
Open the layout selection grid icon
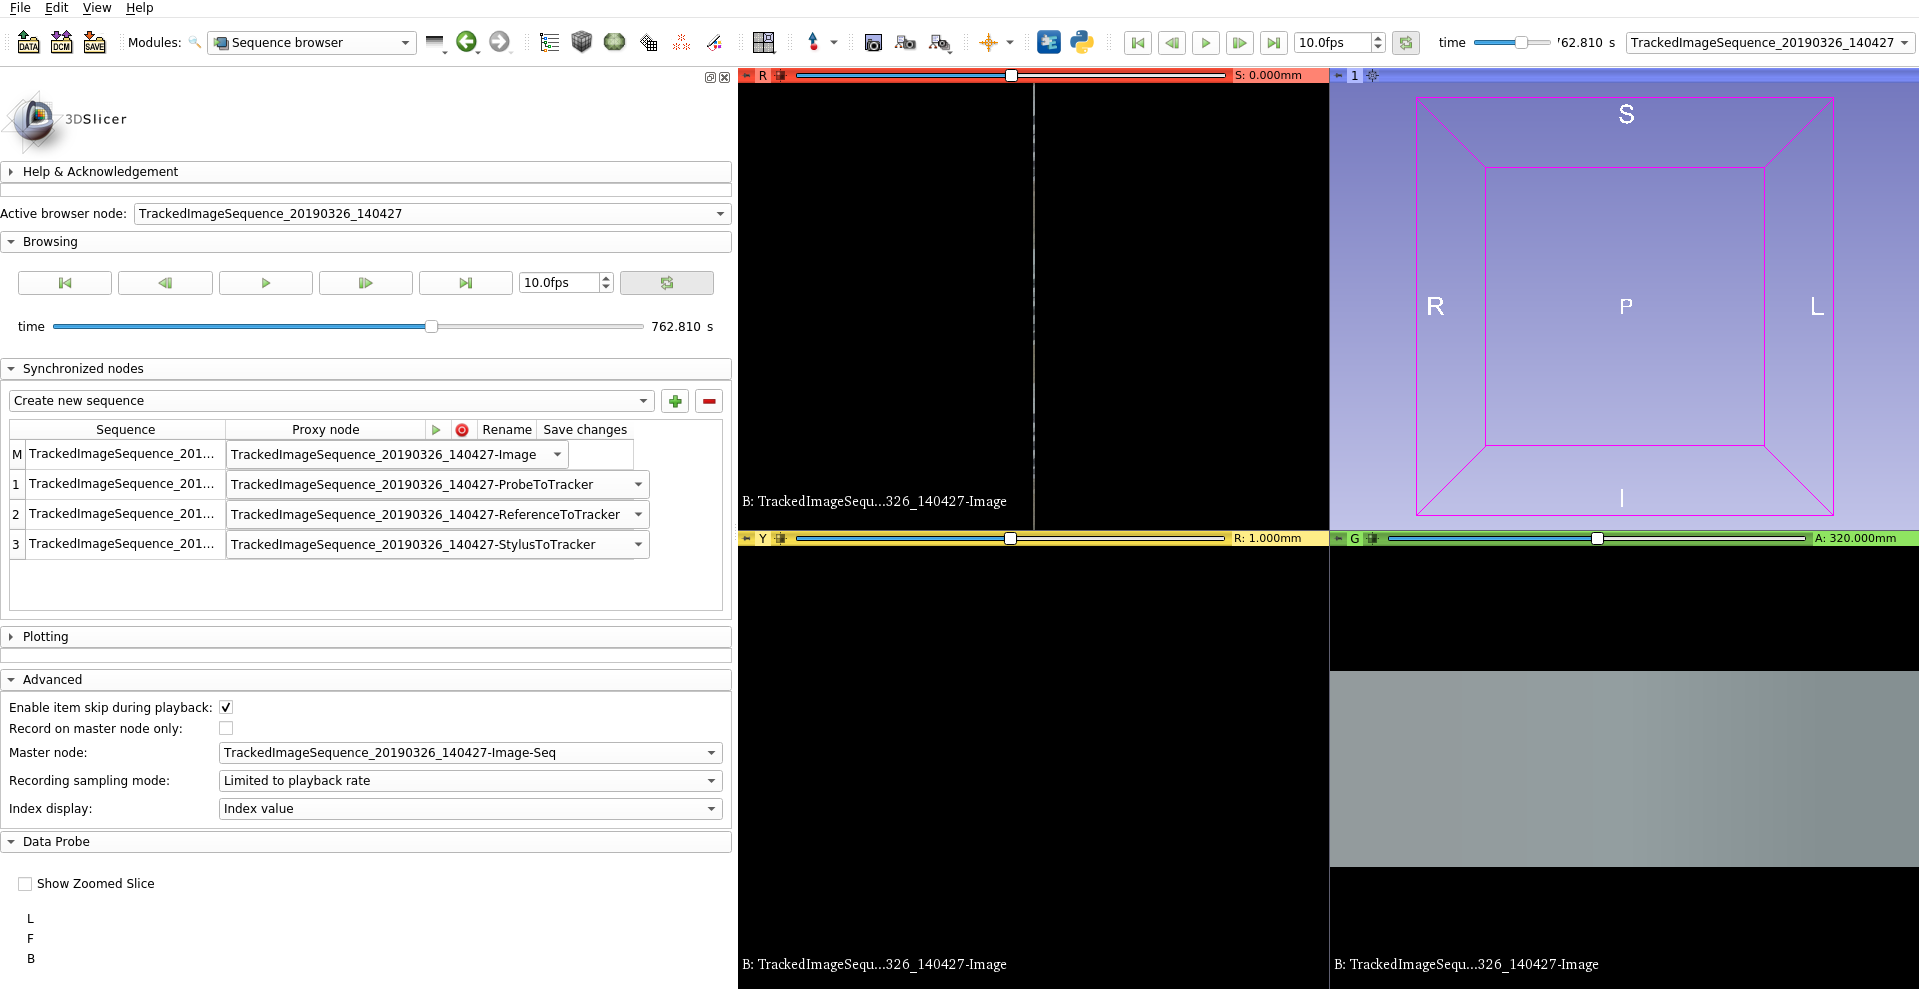click(x=763, y=42)
